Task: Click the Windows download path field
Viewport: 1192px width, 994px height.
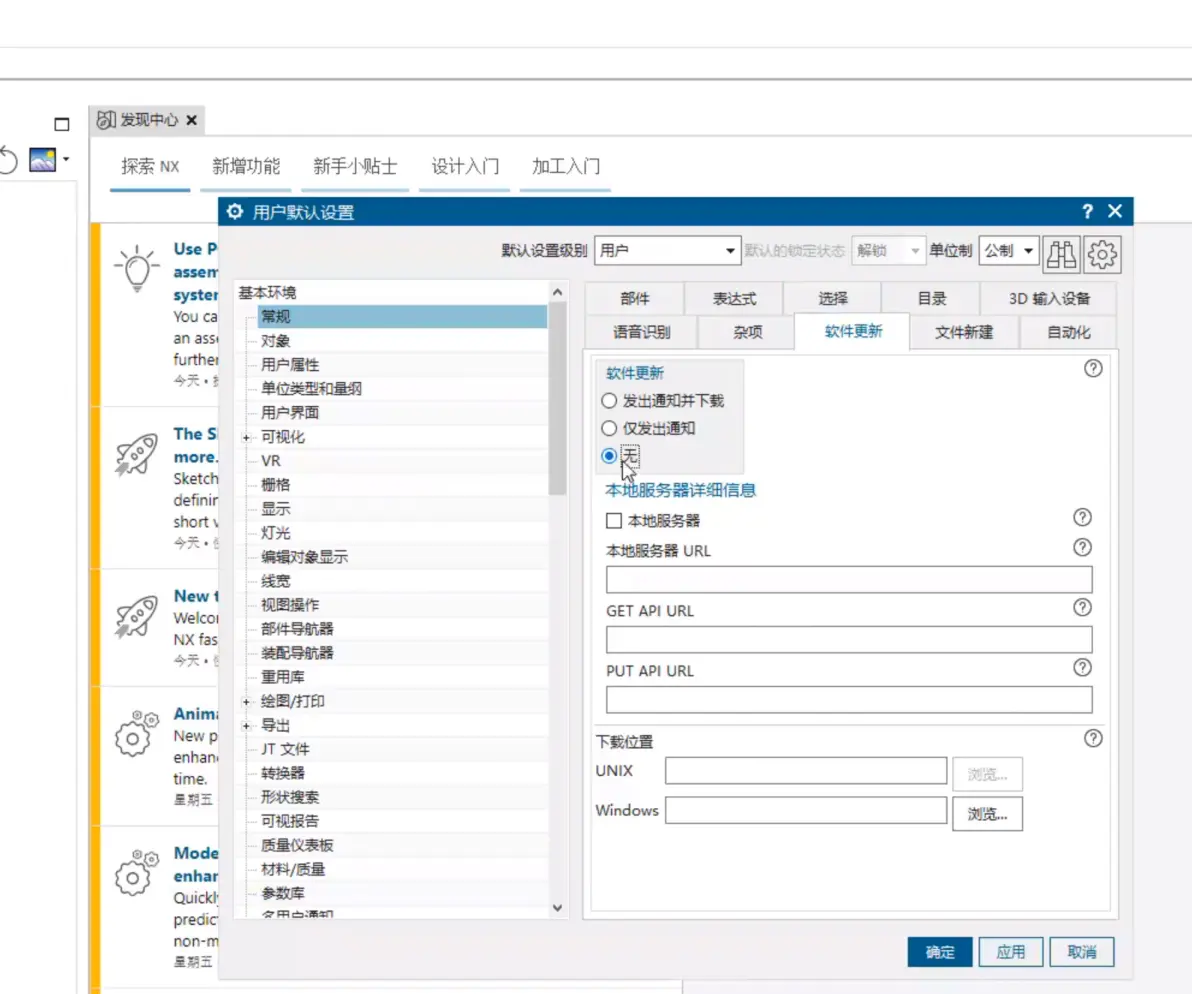Action: (806, 810)
